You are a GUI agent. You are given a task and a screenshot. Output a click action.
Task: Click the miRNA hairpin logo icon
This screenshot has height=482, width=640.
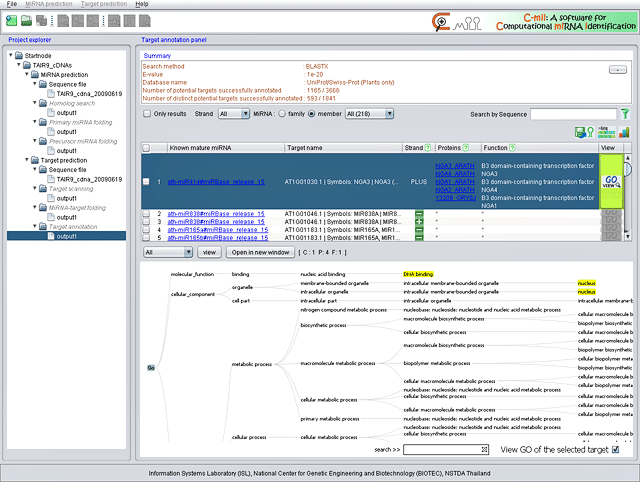point(467,24)
